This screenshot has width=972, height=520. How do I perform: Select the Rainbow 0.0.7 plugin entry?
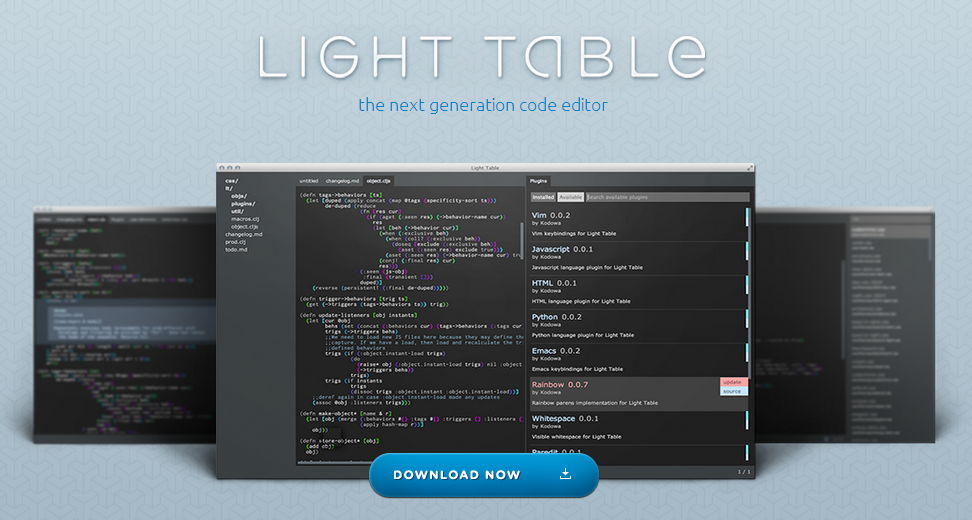[638, 394]
